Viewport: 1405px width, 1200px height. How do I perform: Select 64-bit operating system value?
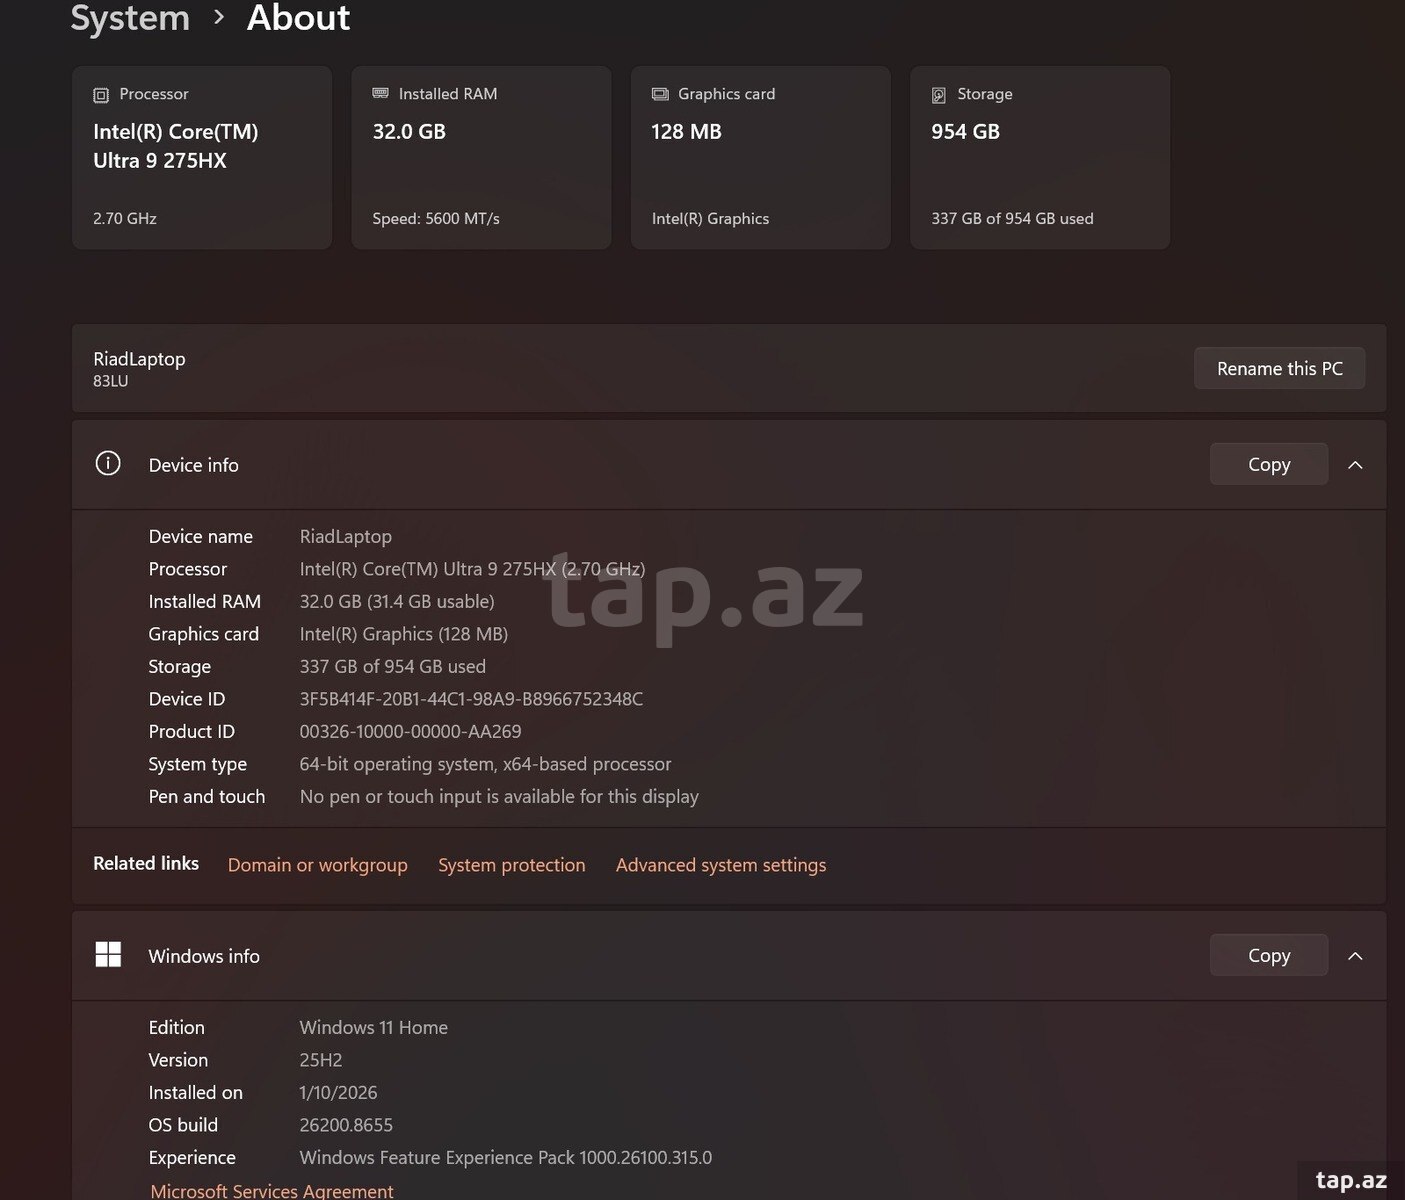click(x=485, y=764)
